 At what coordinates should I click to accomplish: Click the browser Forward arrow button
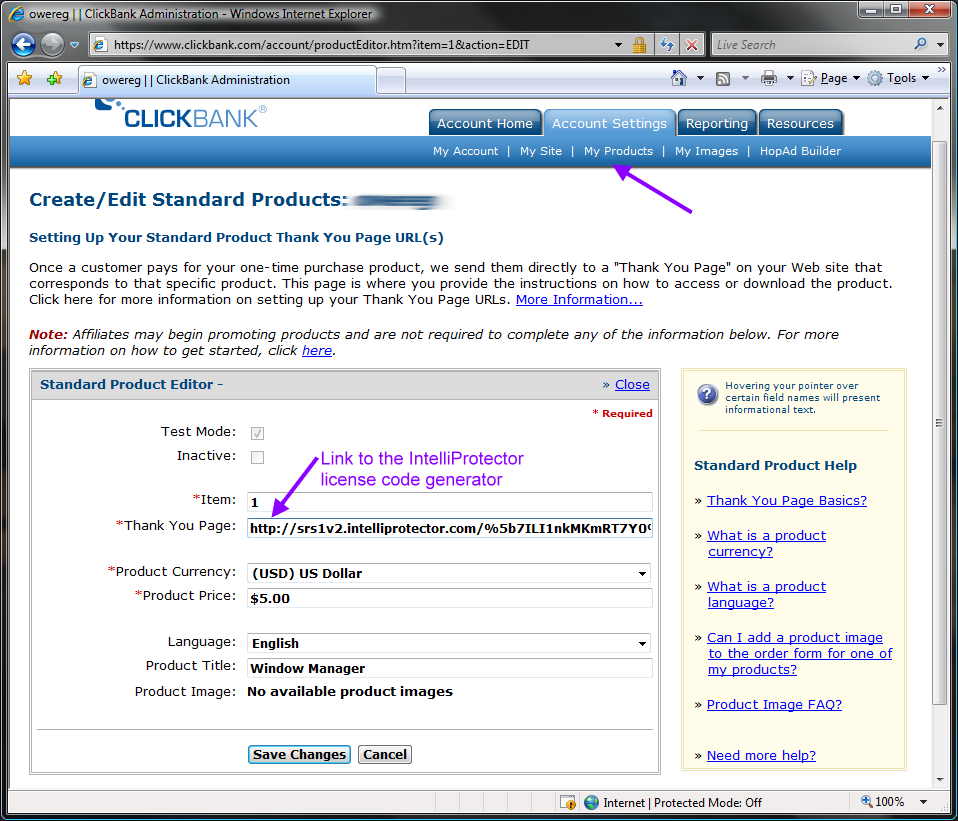[x=53, y=45]
